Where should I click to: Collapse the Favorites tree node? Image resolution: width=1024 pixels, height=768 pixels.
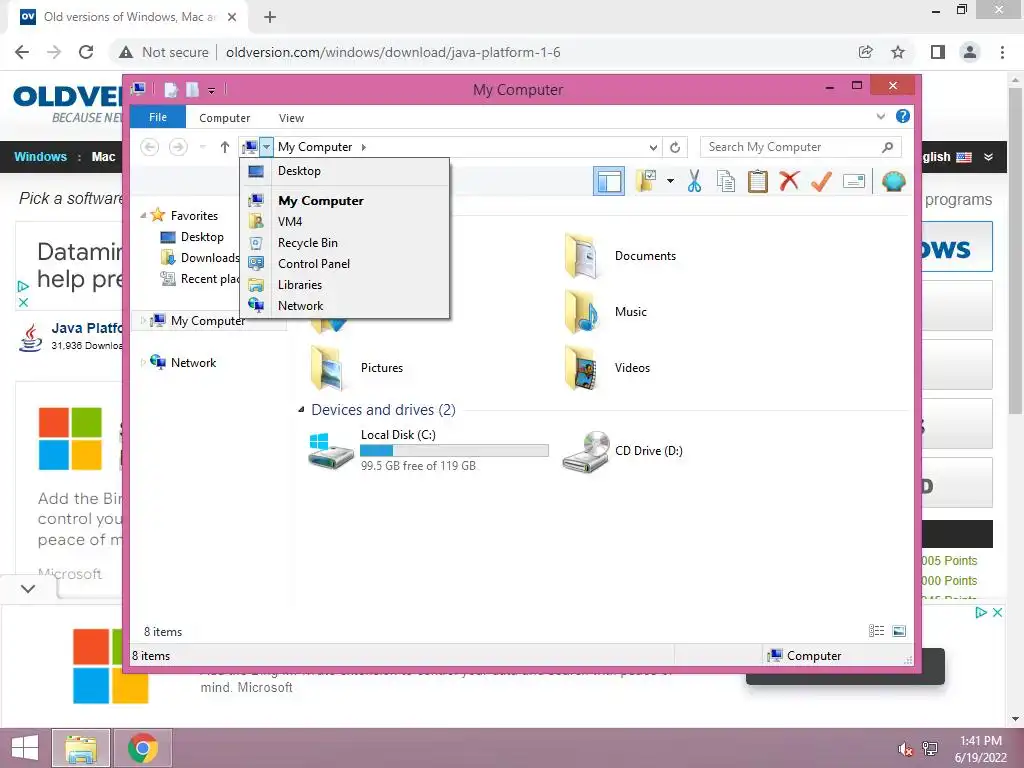click(143, 216)
